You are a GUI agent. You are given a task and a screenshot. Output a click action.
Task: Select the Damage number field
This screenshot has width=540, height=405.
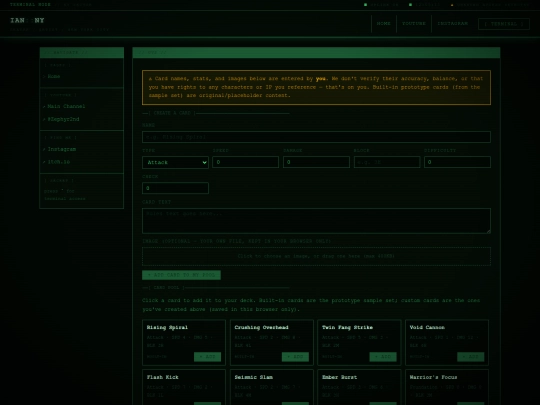click(x=316, y=162)
